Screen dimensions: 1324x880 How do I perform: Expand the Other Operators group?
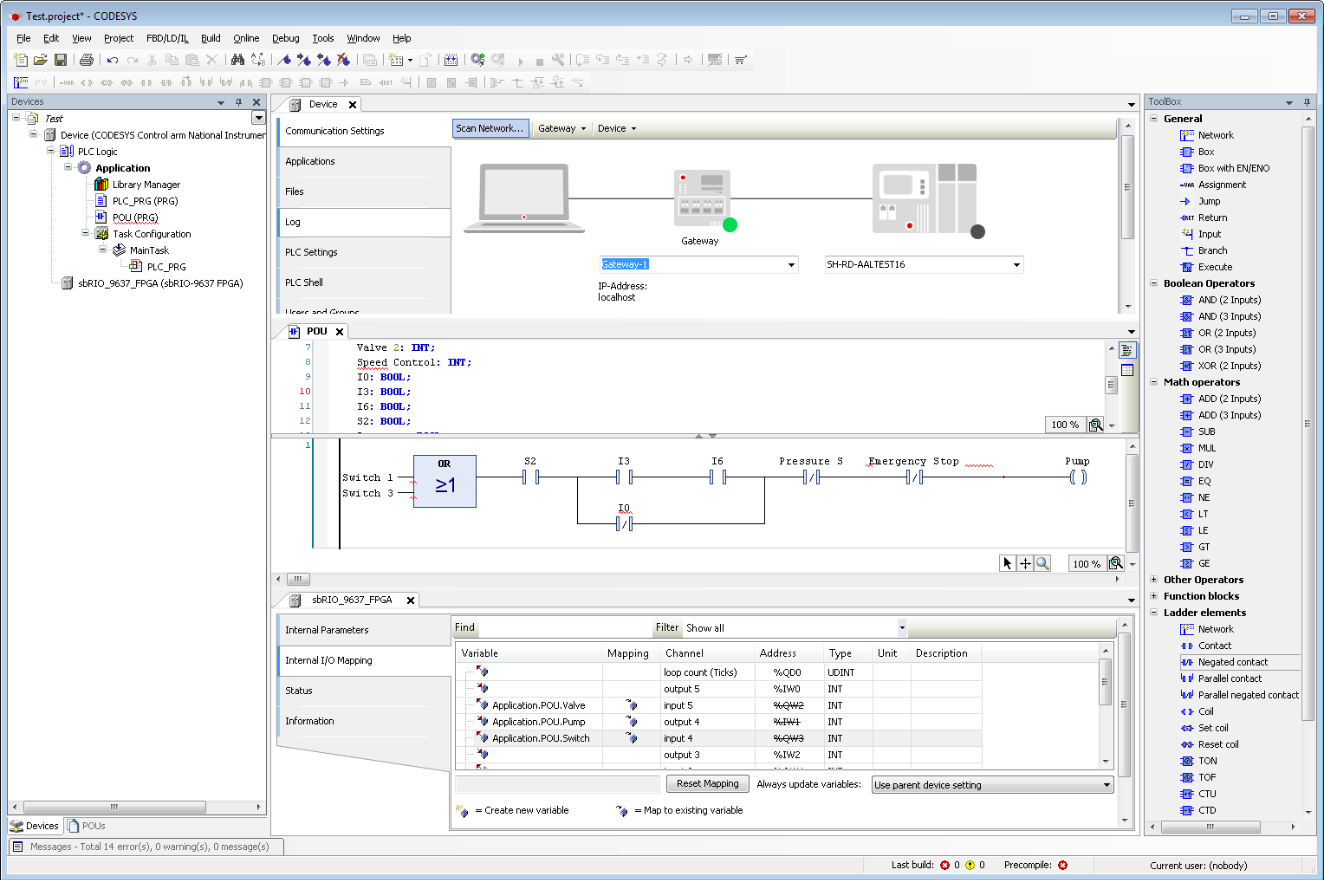(1154, 580)
